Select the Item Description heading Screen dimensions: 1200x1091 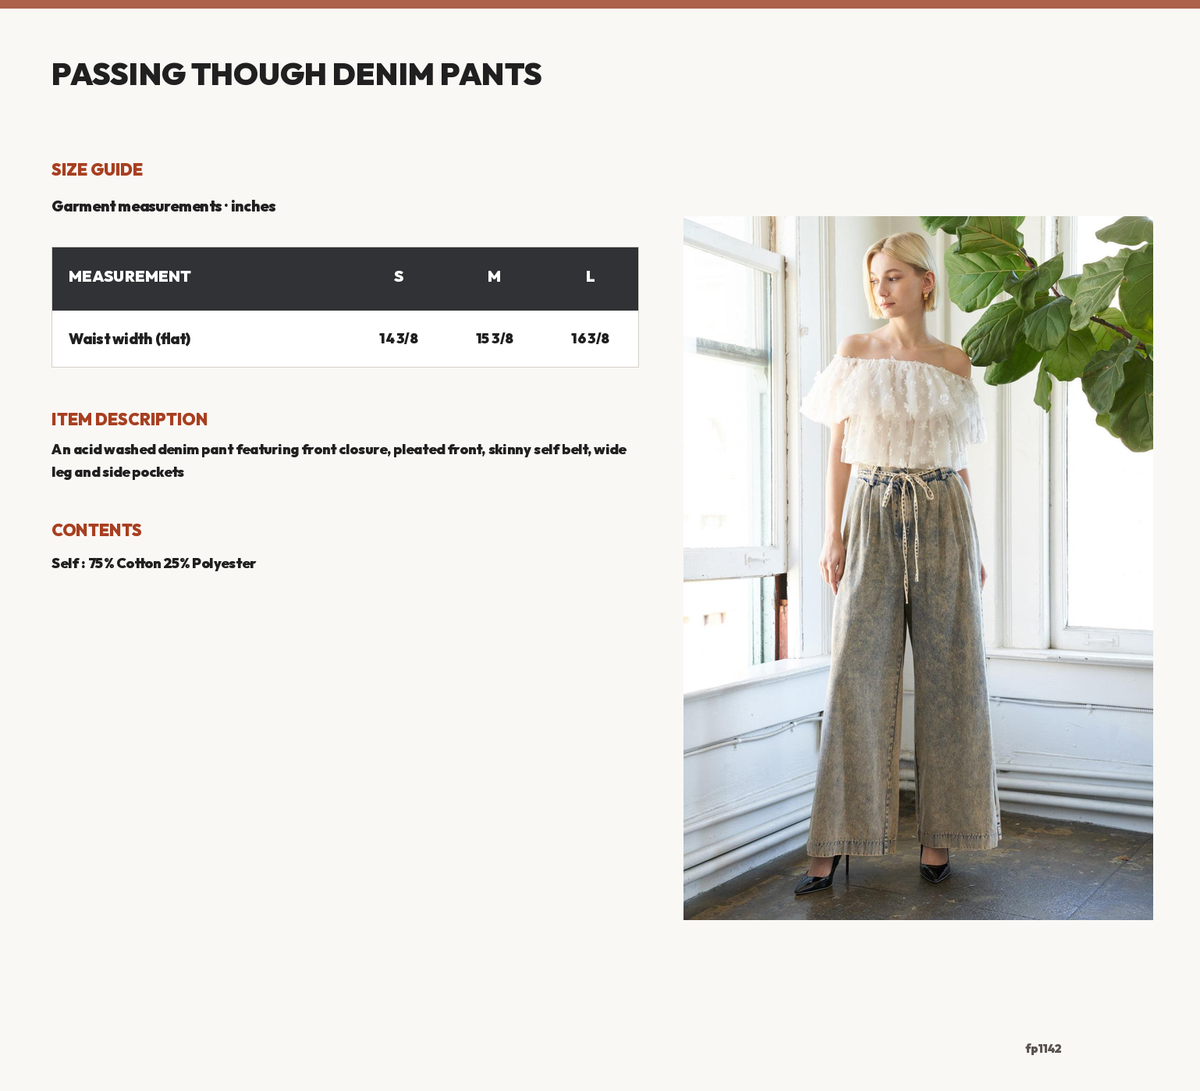pos(130,420)
